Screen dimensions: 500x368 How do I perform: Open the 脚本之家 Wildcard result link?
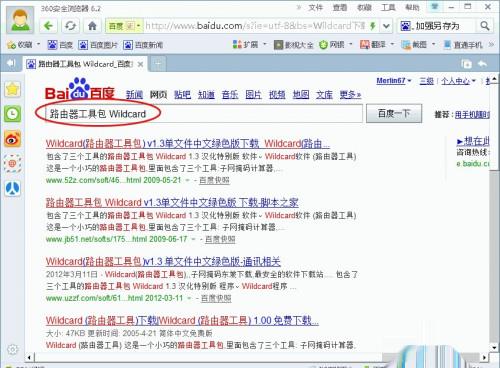coord(172,202)
